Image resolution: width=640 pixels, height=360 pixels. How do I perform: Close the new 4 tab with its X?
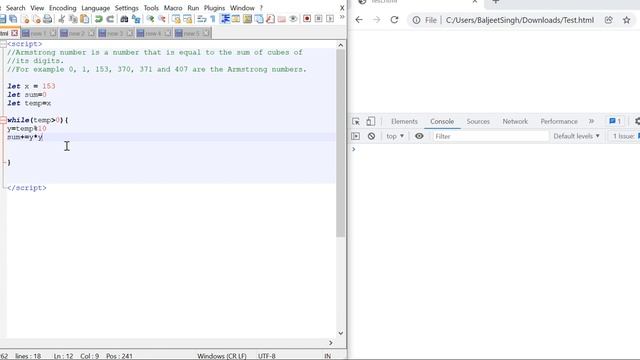coord(168,33)
